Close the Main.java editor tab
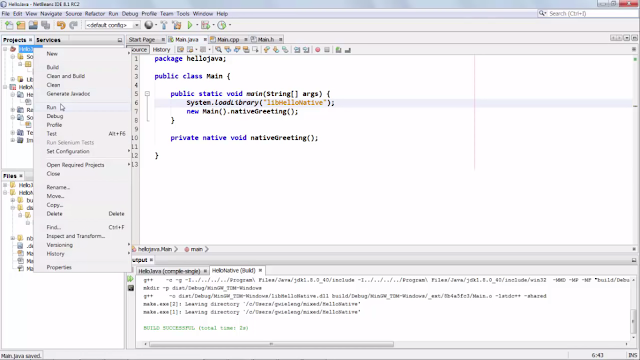This screenshot has height=360, width=640. pyautogui.click(x=205, y=40)
